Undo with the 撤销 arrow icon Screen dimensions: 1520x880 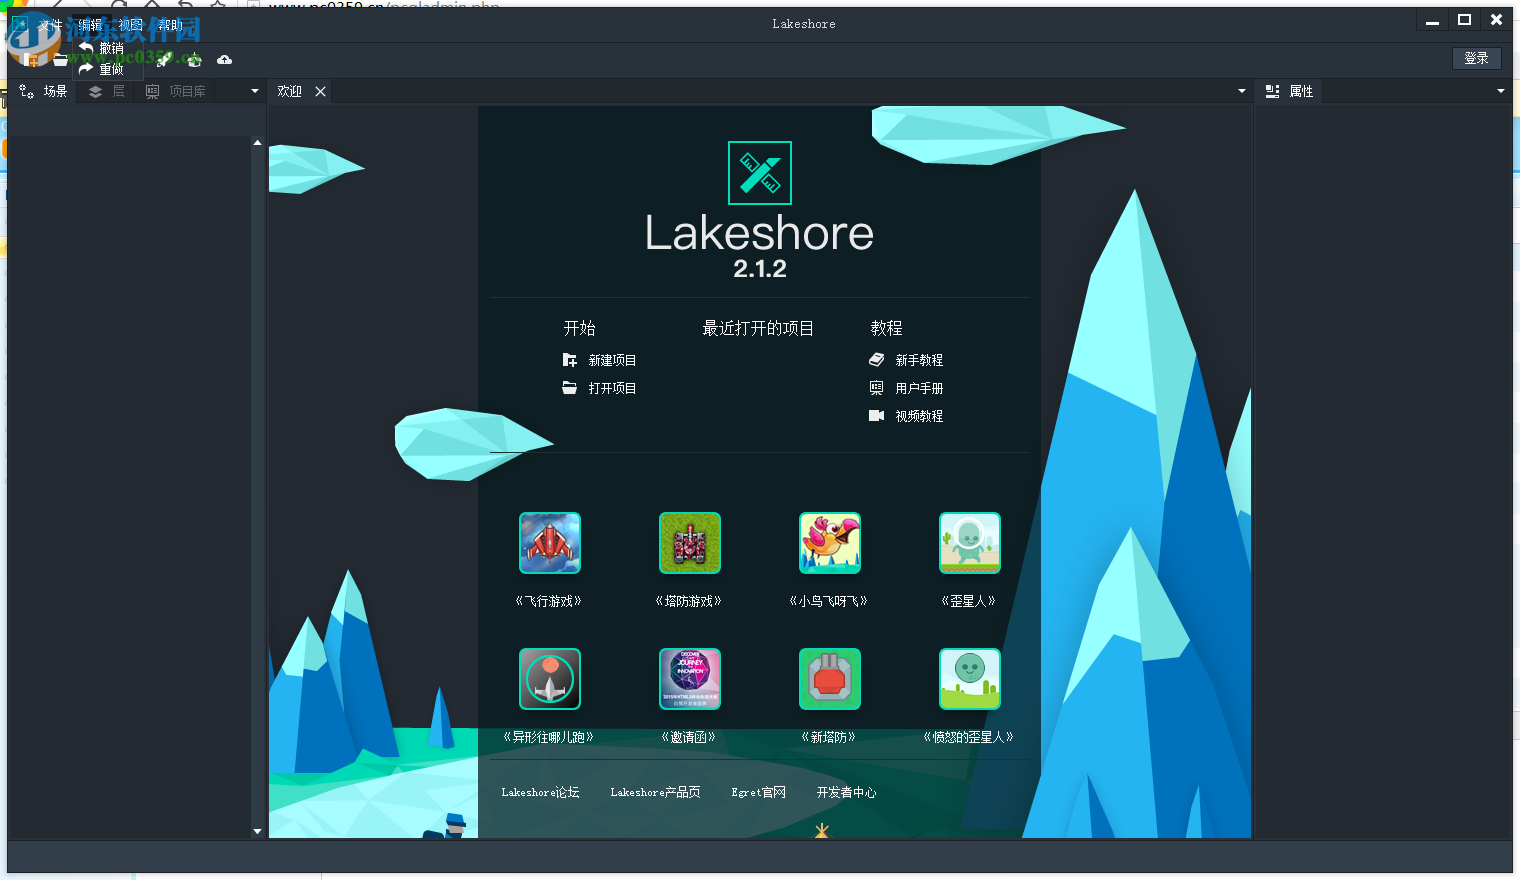(x=86, y=47)
